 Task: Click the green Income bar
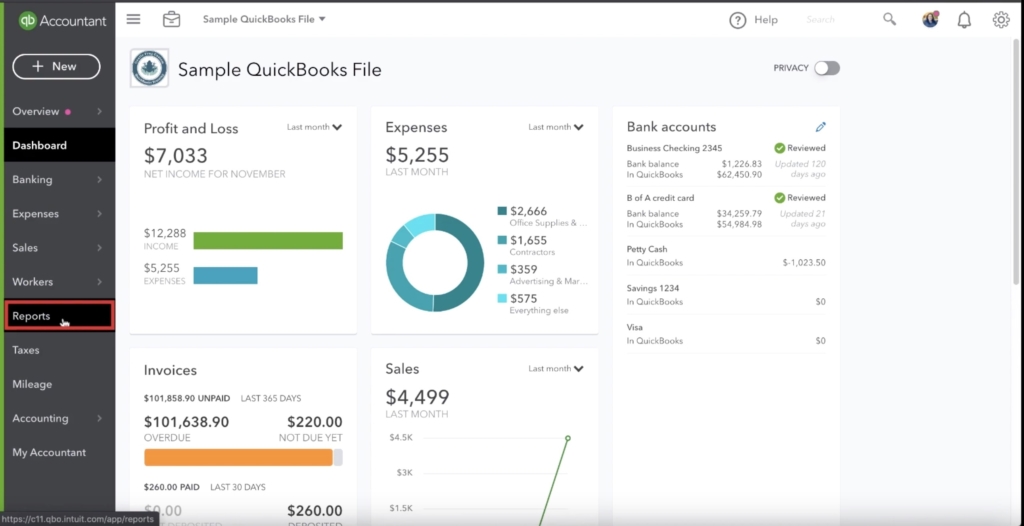[x=268, y=240]
